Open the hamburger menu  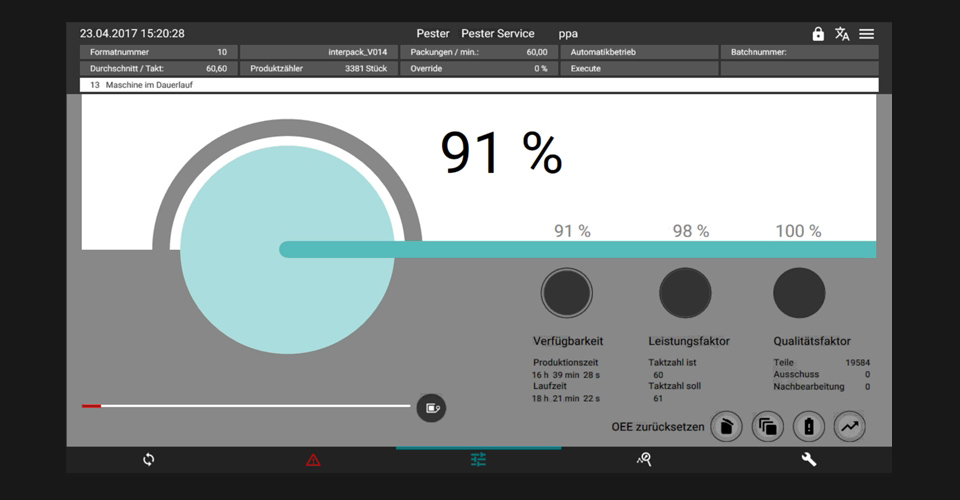[866, 34]
